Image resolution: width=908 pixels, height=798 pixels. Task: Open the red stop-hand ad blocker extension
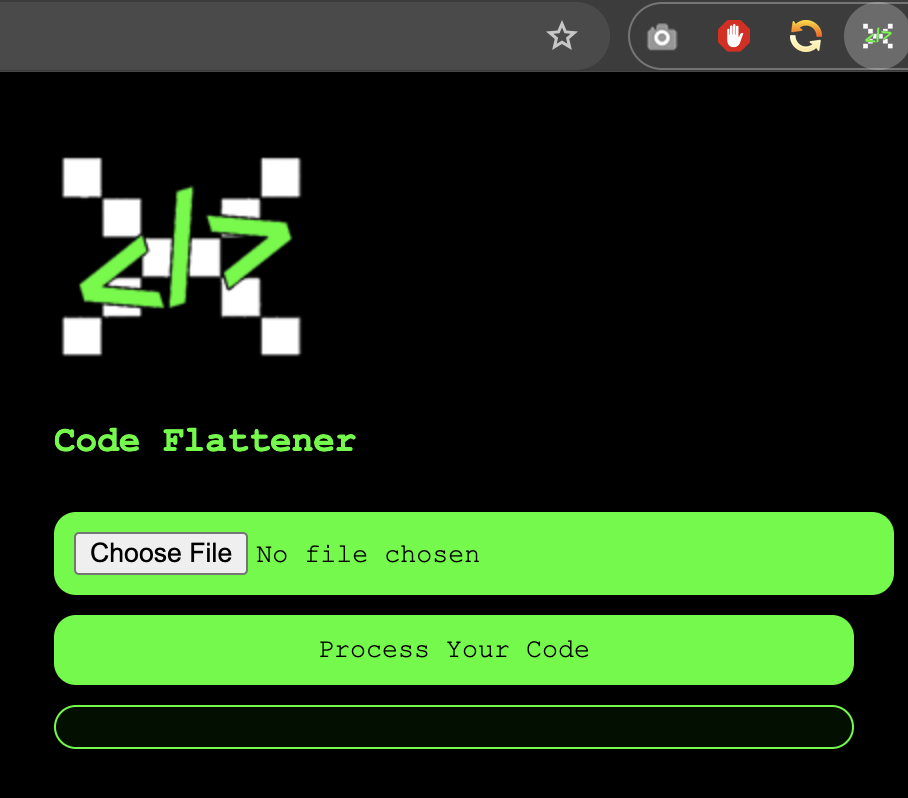click(x=734, y=36)
